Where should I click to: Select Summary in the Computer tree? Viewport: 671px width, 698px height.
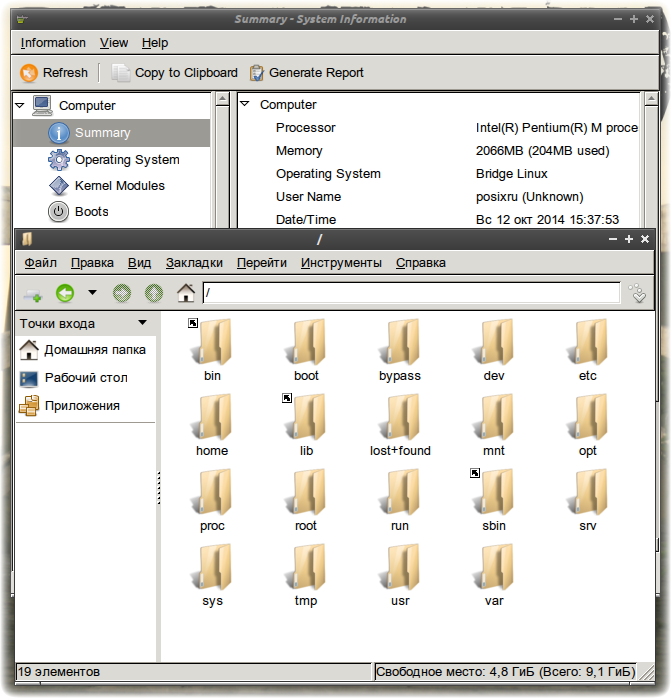point(111,133)
